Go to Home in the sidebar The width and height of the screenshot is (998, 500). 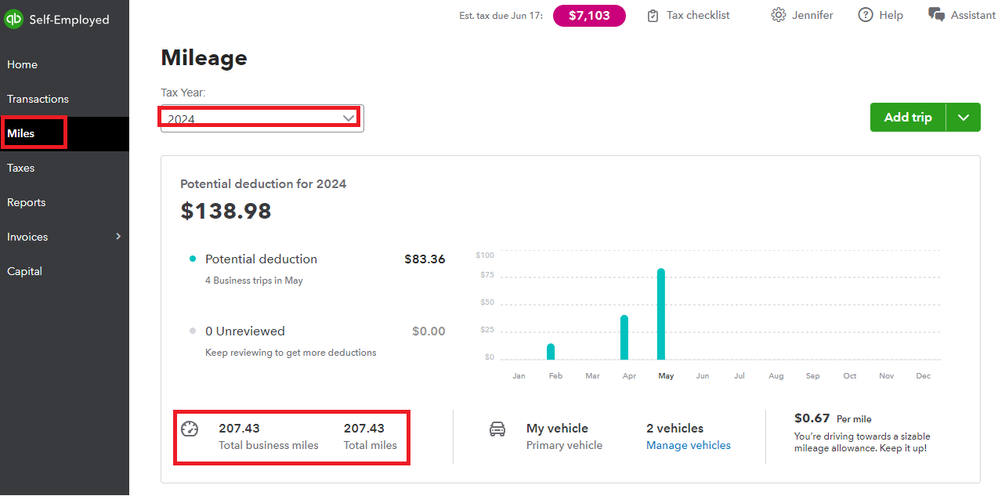[22, 65]
